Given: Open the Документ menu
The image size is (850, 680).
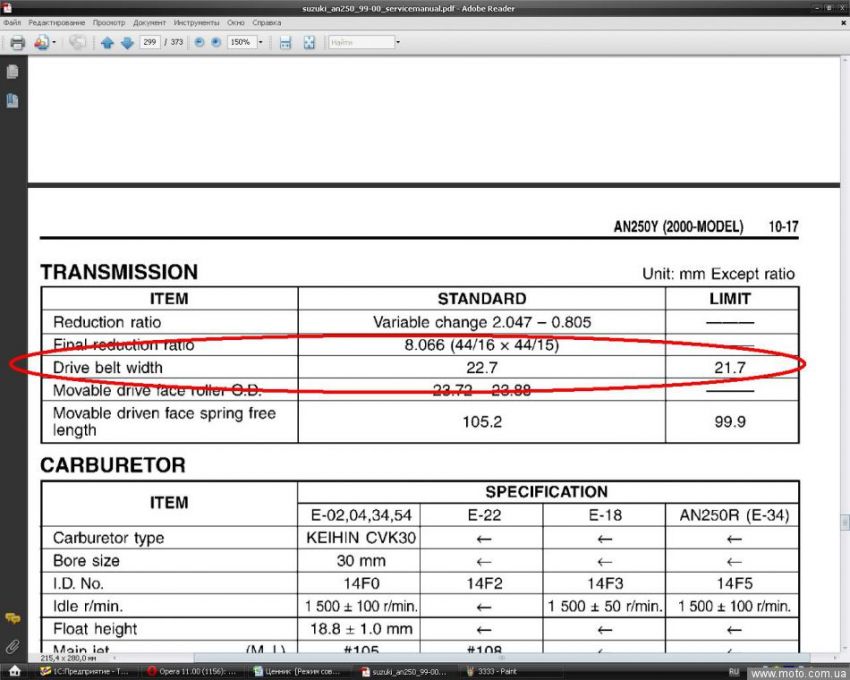Looking at the screenshot, I should [149, 23].
